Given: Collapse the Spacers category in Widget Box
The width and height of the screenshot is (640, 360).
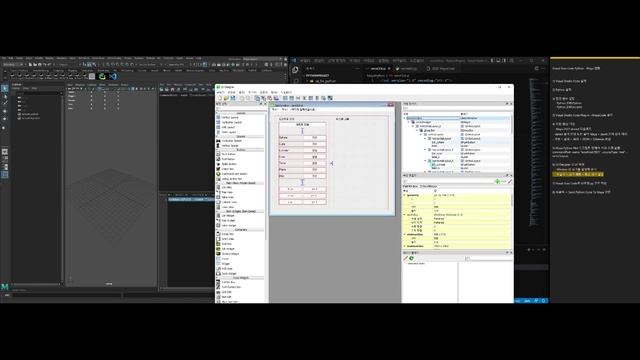Looking at the screenshot, I should click(240, 137).
